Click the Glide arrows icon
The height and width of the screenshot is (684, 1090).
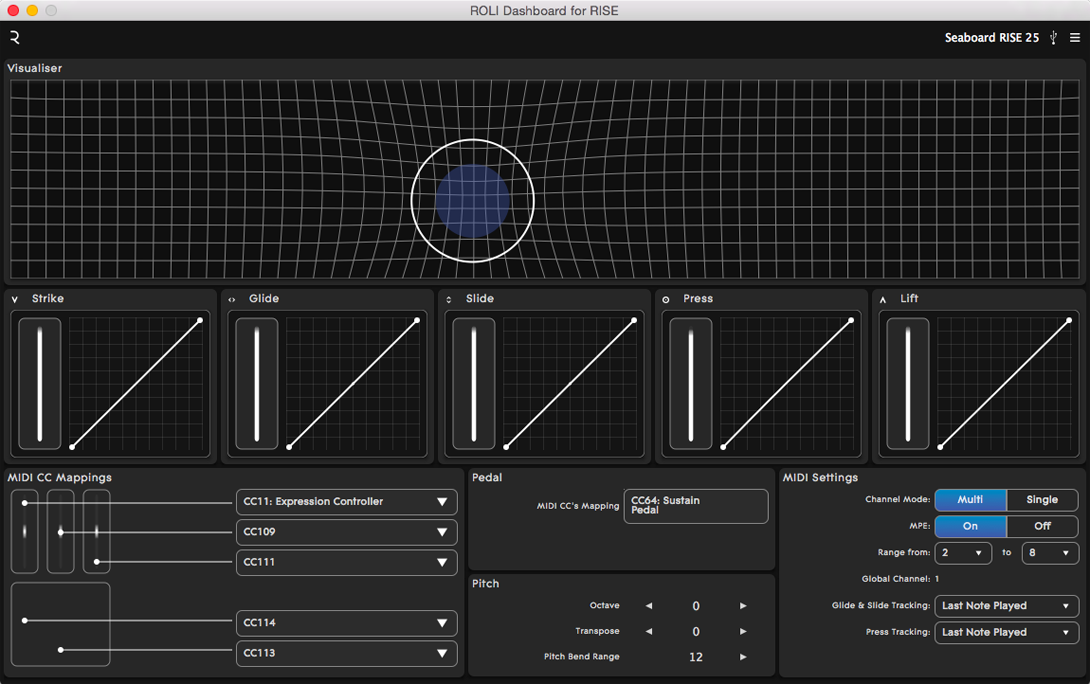231,300
